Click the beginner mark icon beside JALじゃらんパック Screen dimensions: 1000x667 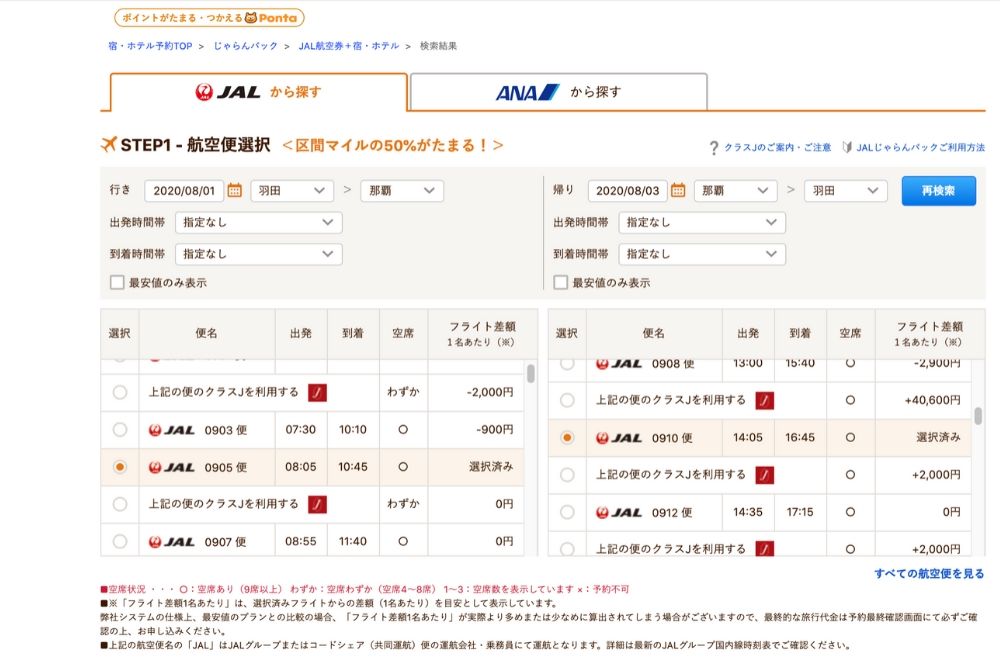pyautogui.click(x=847, y=147)
